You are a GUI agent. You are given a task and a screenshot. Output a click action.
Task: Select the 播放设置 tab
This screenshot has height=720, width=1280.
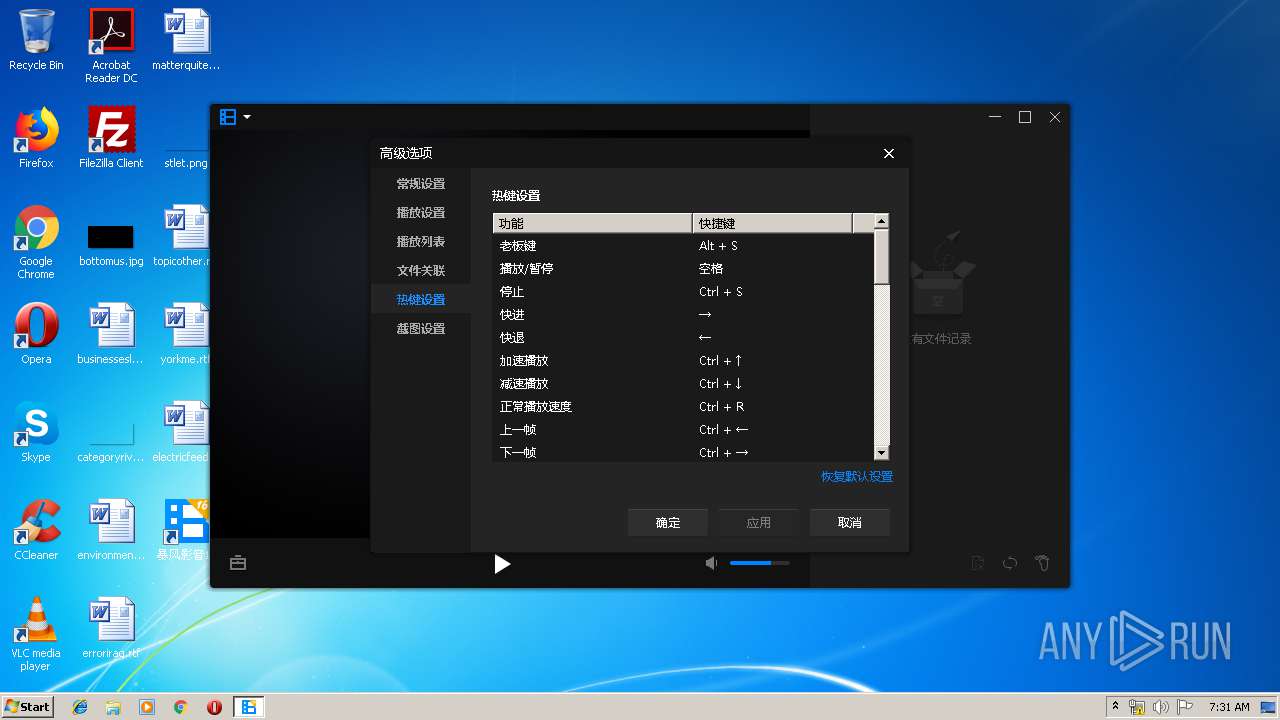(x=421, y=213)
